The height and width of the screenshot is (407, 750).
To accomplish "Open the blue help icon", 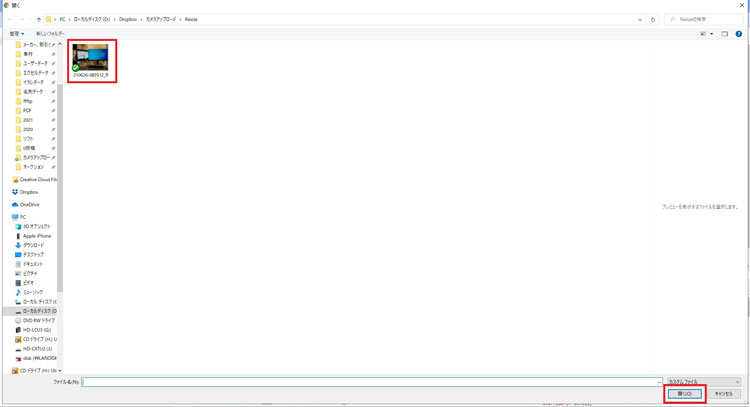I will [x=739, y=34].
